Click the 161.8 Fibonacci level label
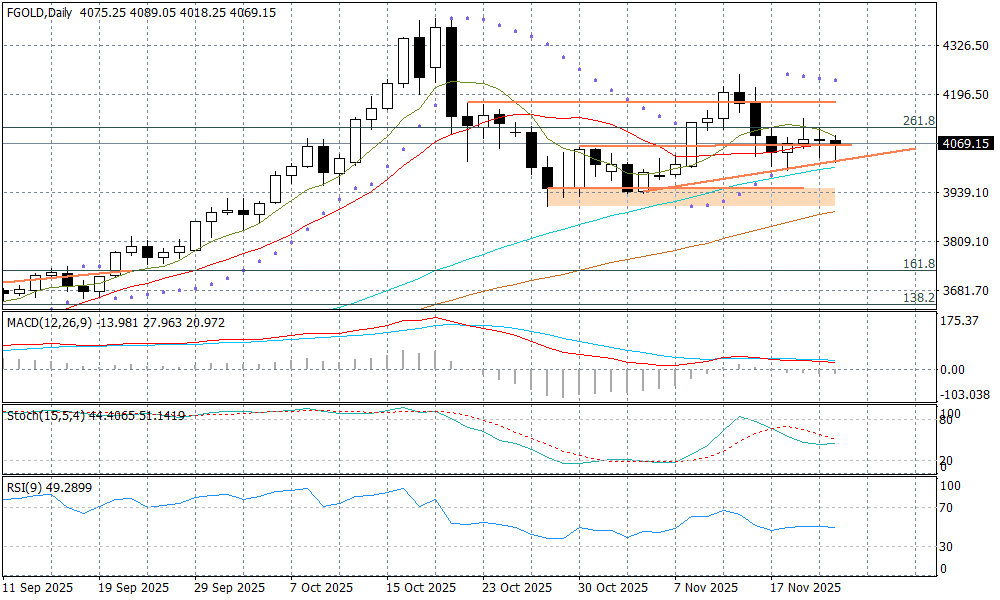The height and width of the screenshot is (600, 1000). tap(918, 263)
